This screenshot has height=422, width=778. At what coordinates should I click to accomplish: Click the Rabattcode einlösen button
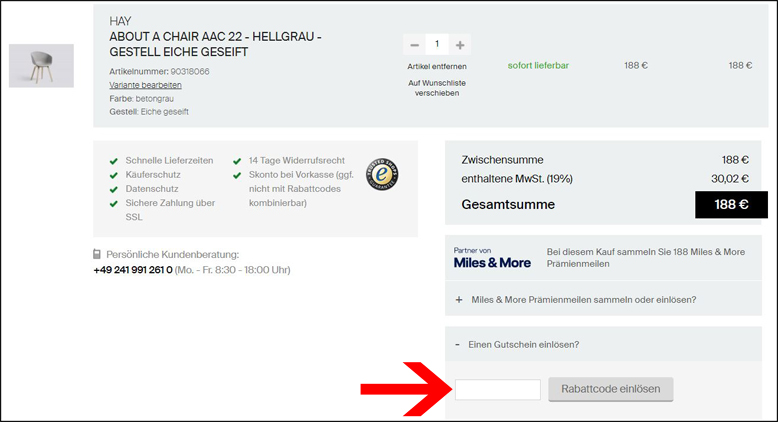click(x=611, y=389)
